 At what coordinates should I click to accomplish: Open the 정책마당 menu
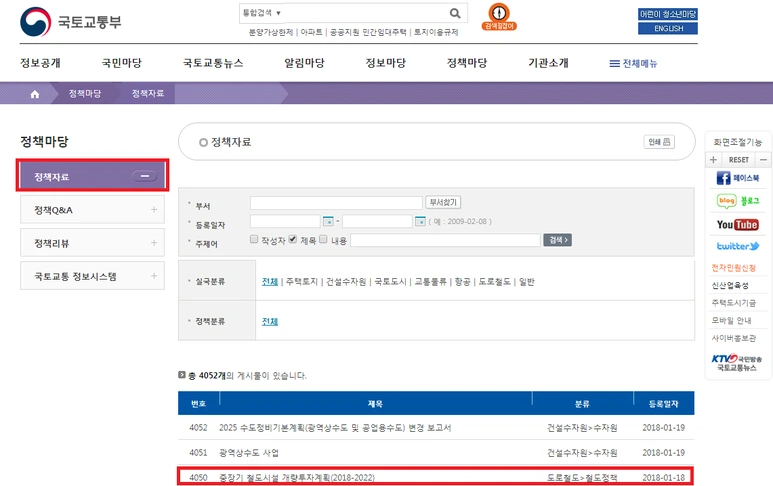[467, 63]
